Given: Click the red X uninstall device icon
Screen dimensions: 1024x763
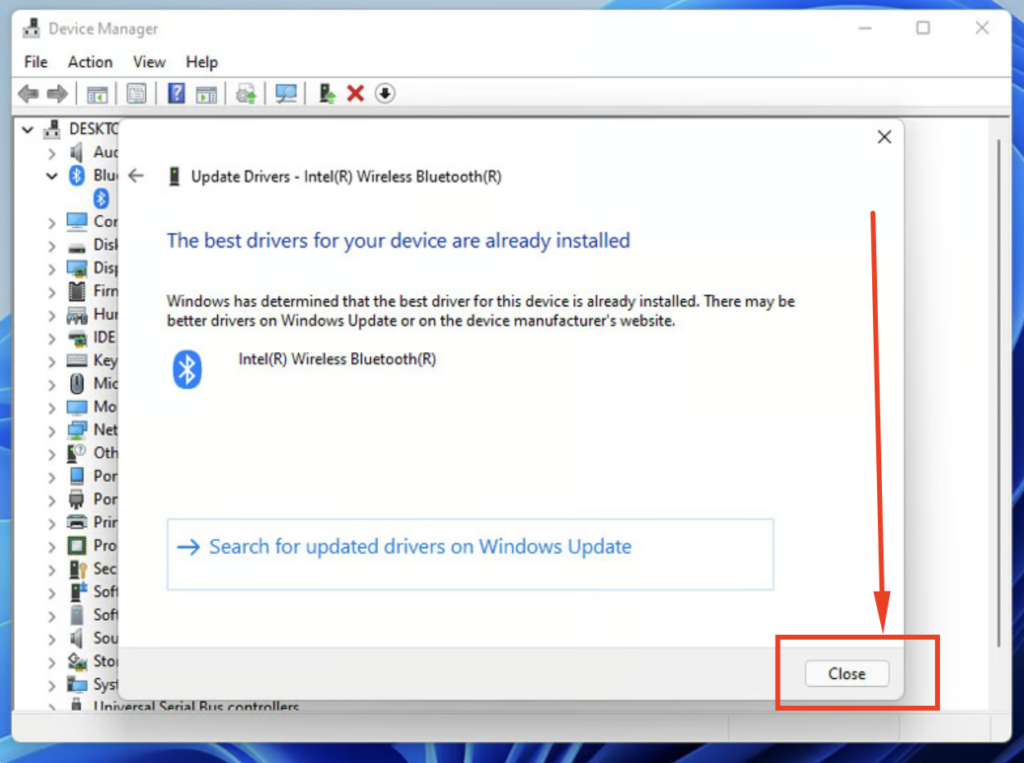Looking at the screenshot, I should [x=355, y=94].
